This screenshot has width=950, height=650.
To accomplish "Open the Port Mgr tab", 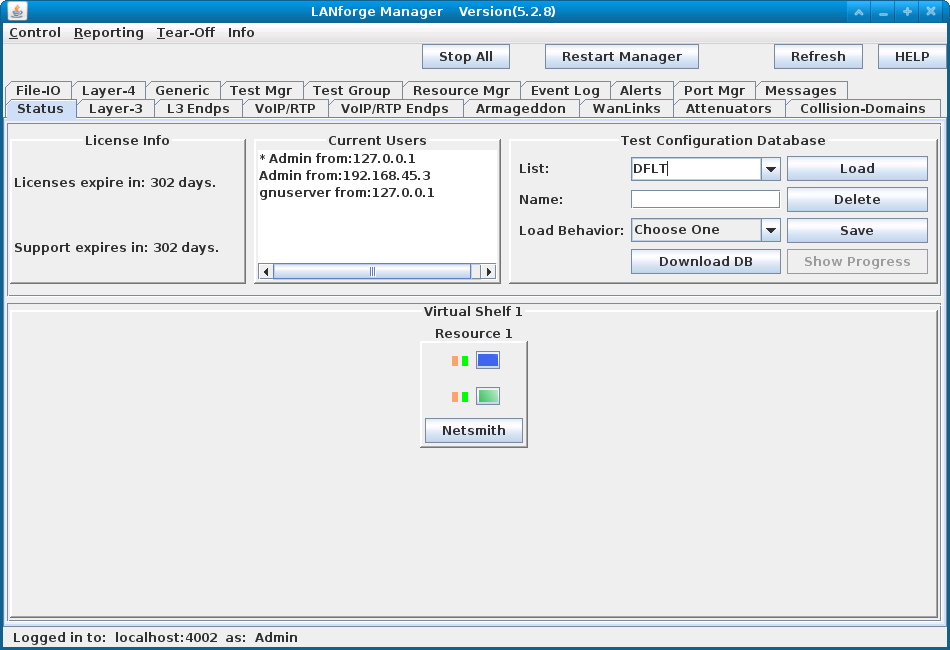I will coord(714,90).
